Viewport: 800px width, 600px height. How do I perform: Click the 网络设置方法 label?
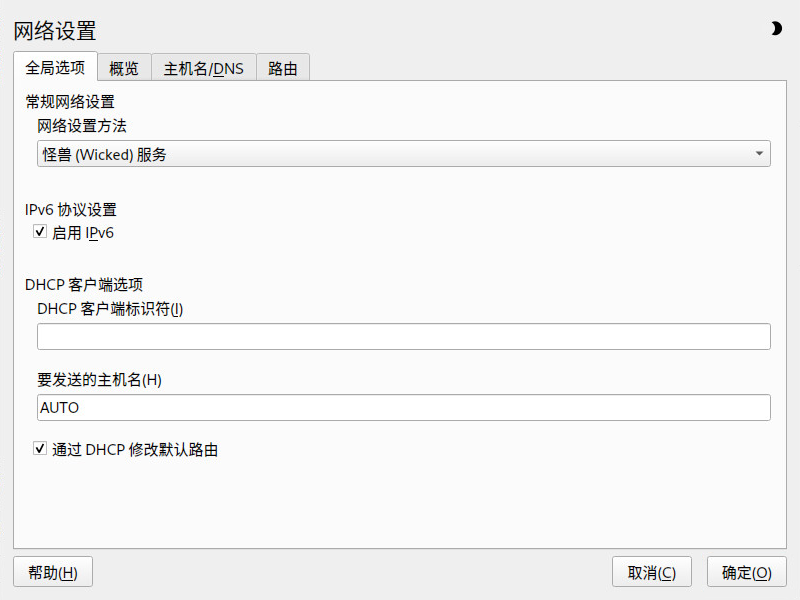(82, 126)
